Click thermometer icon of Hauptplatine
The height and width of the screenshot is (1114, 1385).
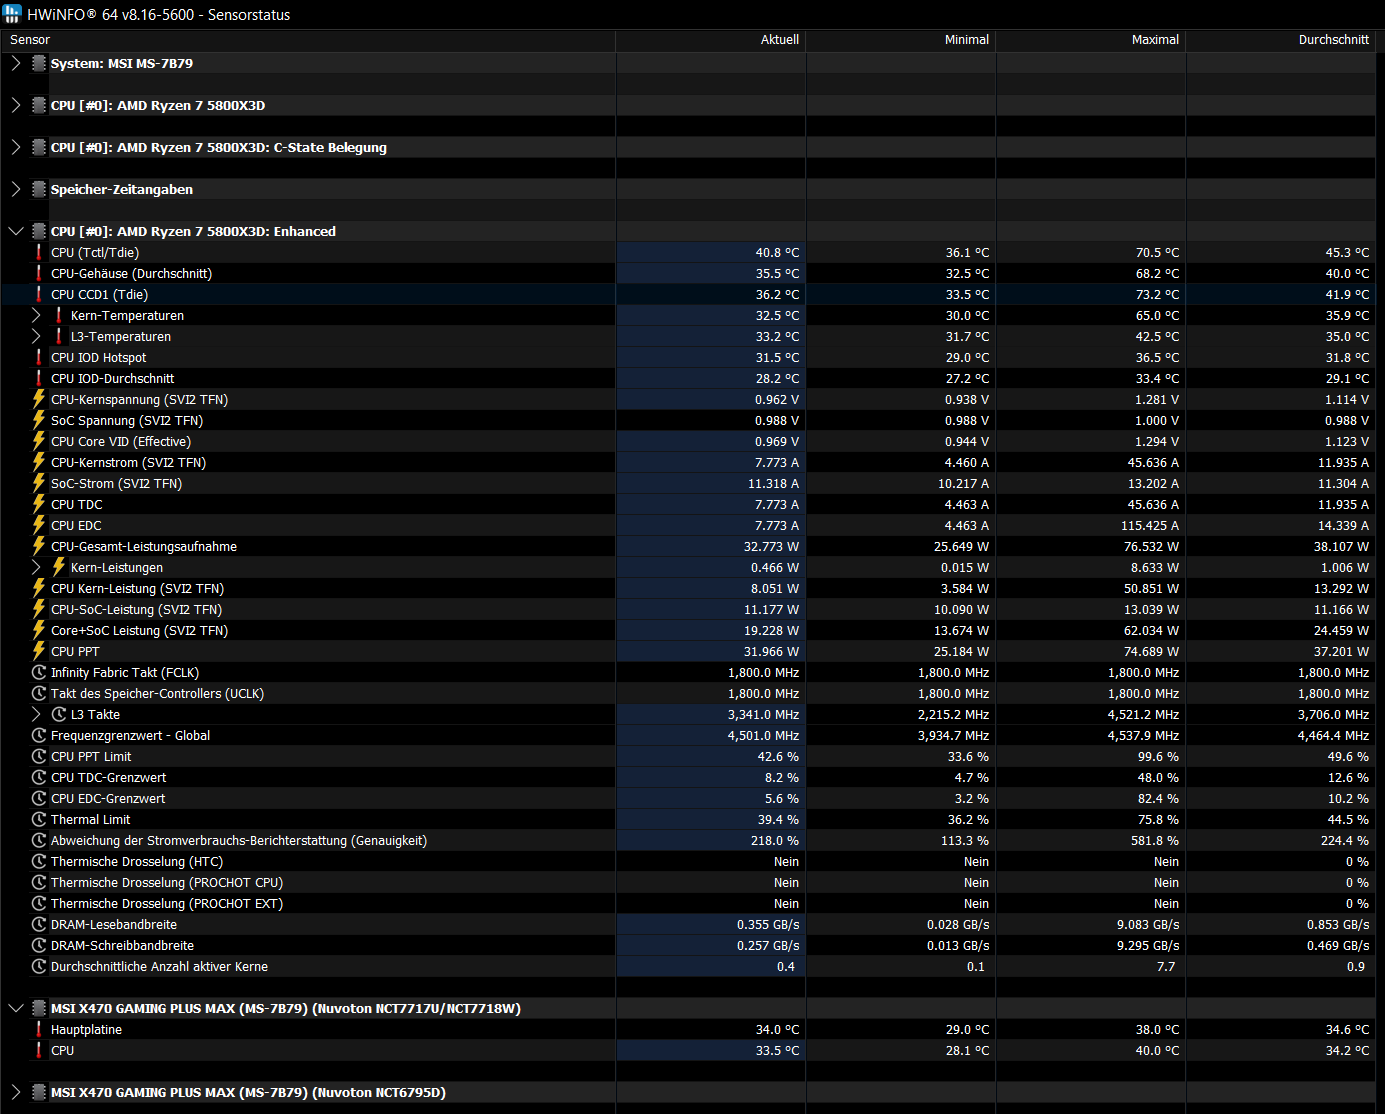39,1029
